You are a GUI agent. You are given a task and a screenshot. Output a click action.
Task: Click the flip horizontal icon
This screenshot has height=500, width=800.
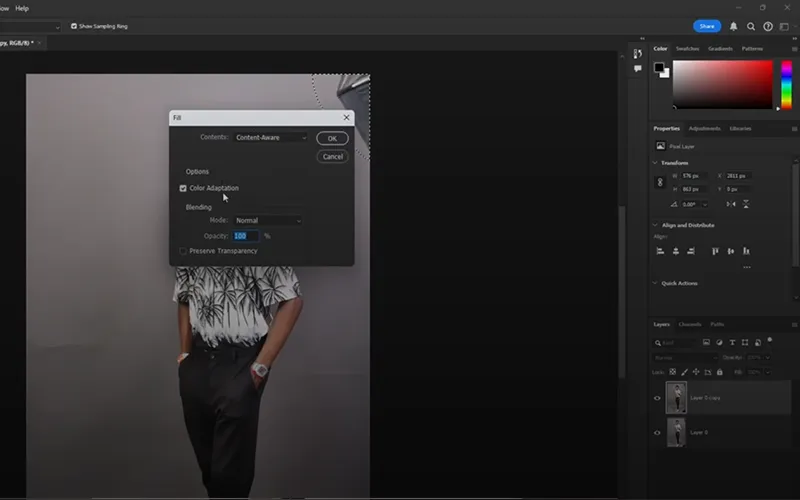[x=730, y=204]
